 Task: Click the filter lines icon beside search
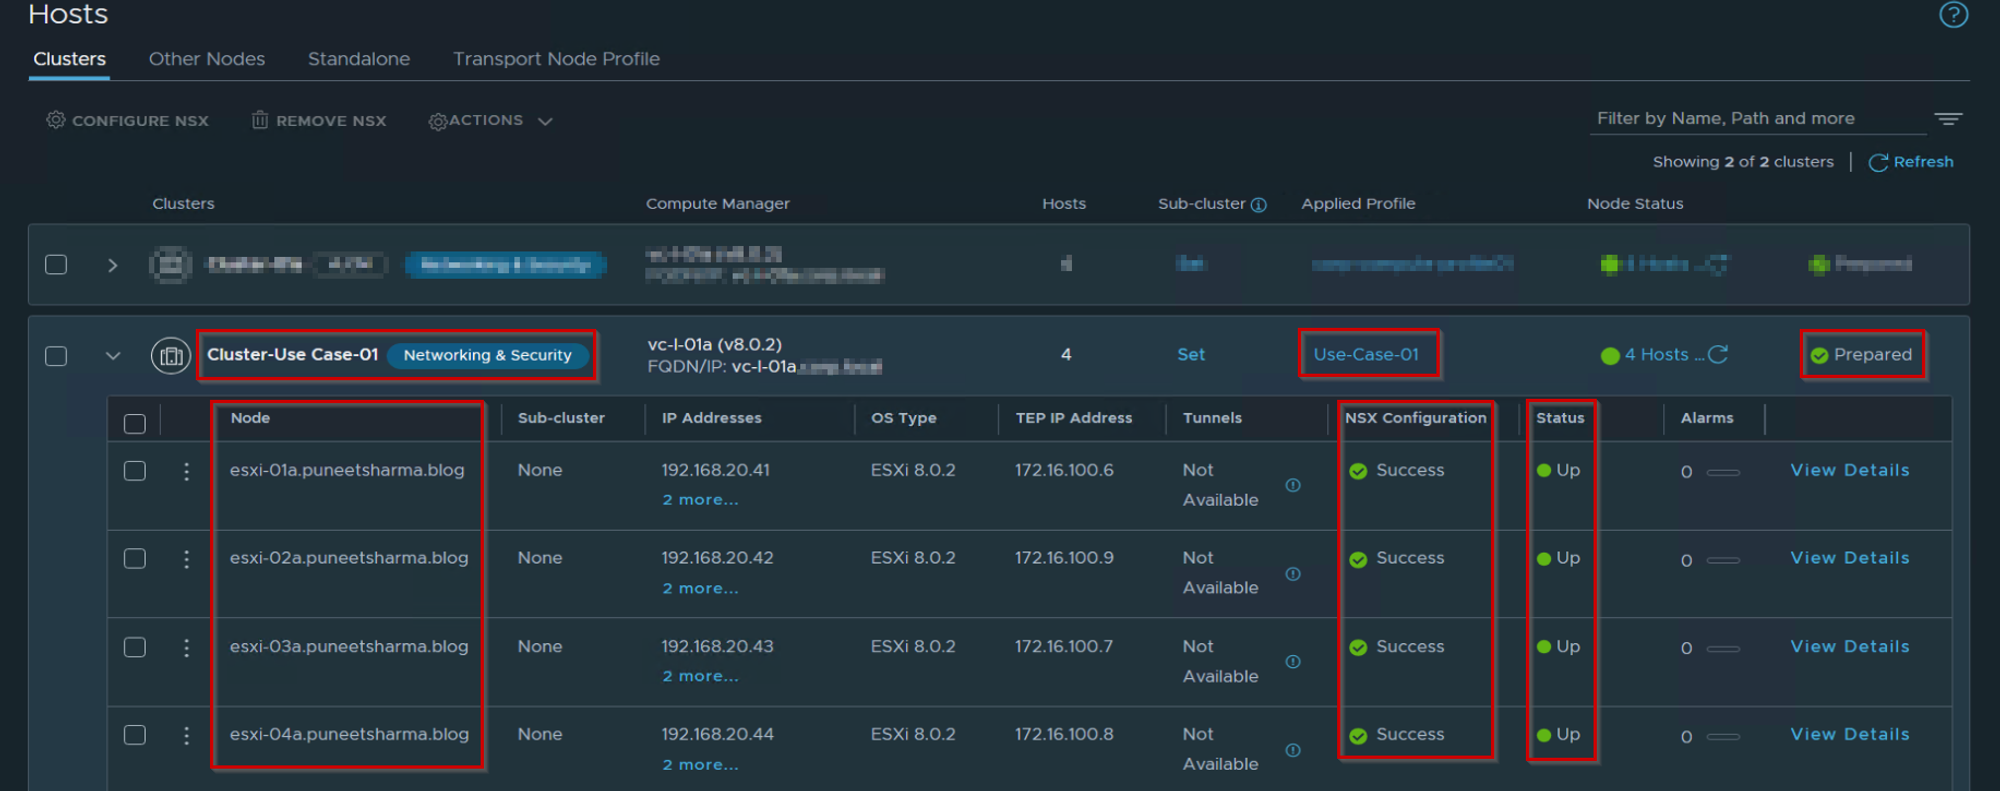1947,119
